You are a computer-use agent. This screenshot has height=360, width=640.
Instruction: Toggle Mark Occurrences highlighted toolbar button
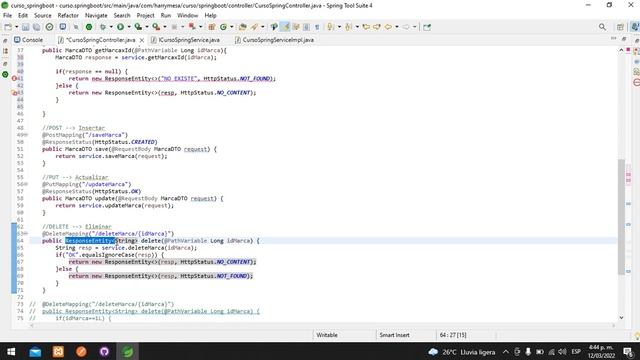[x=285, y=27]
